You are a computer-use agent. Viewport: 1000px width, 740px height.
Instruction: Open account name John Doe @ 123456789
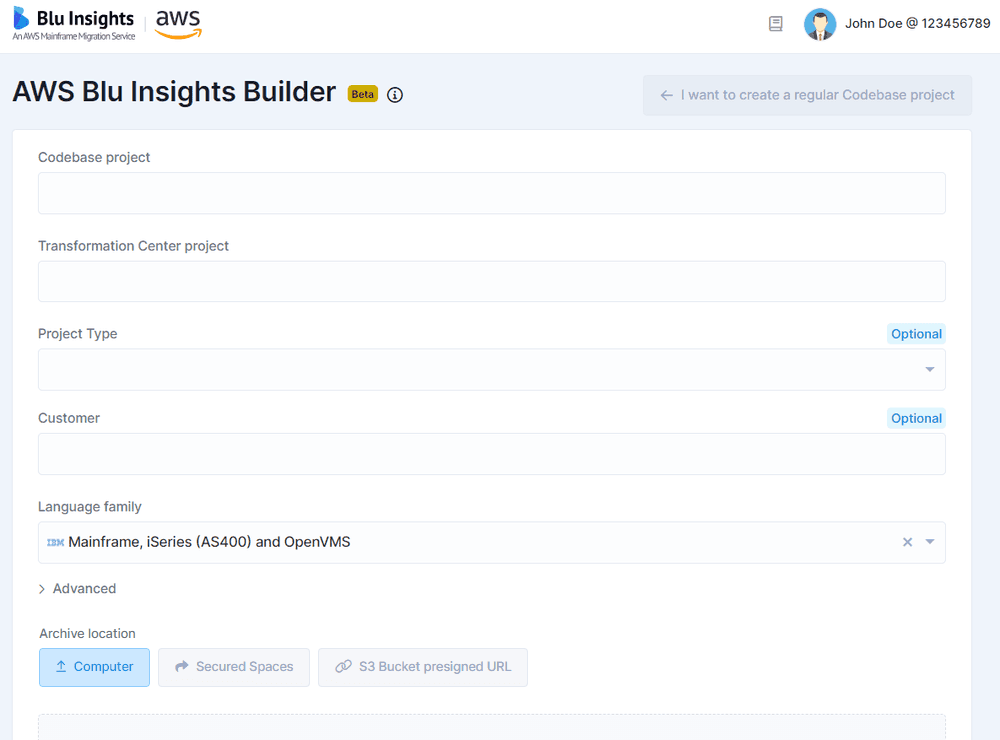(x=918, y=24)
